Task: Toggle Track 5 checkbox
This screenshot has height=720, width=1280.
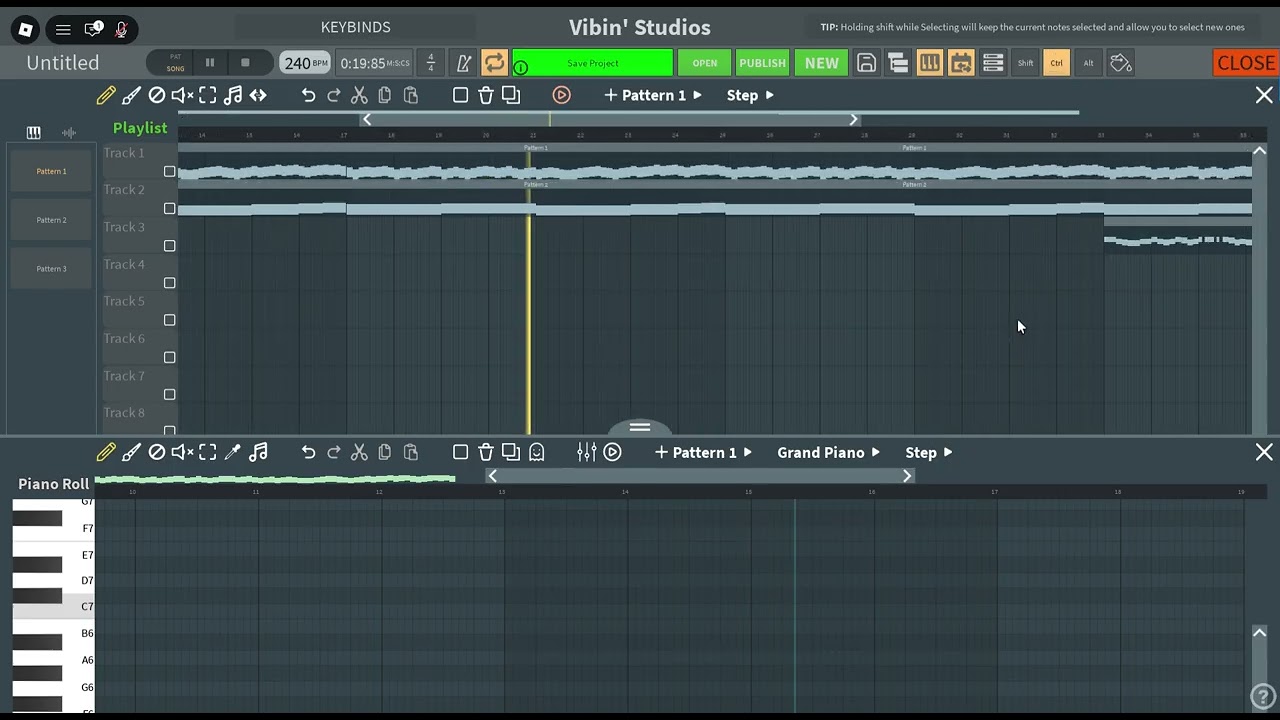Action: (x=169, y=320)
